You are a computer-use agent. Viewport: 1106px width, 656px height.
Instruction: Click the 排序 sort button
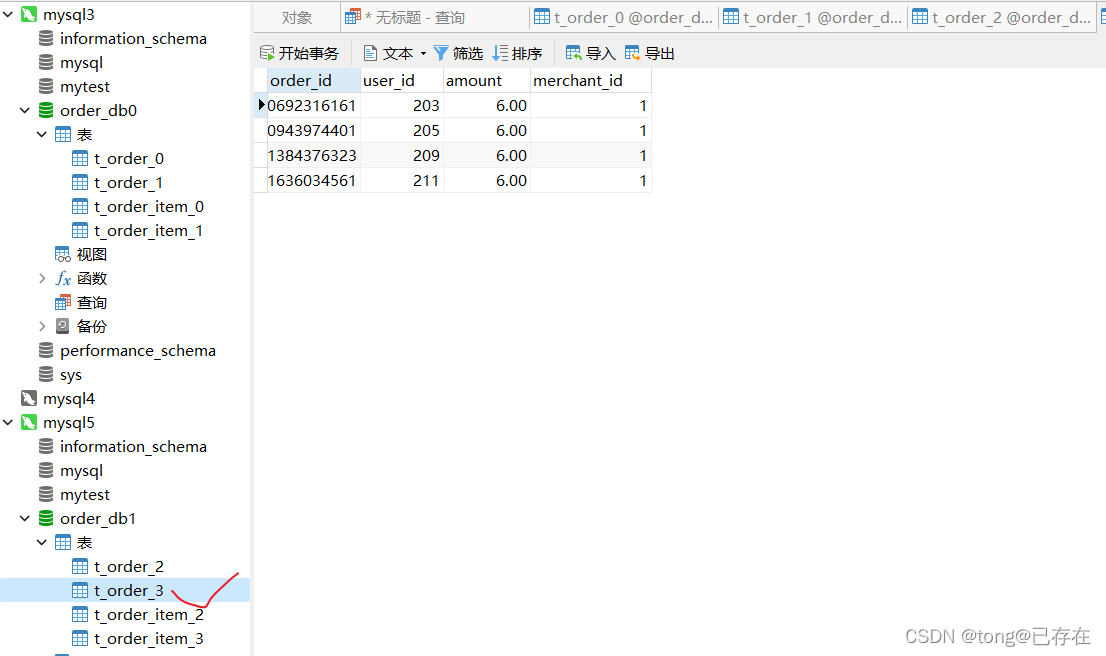pos(517,53)
